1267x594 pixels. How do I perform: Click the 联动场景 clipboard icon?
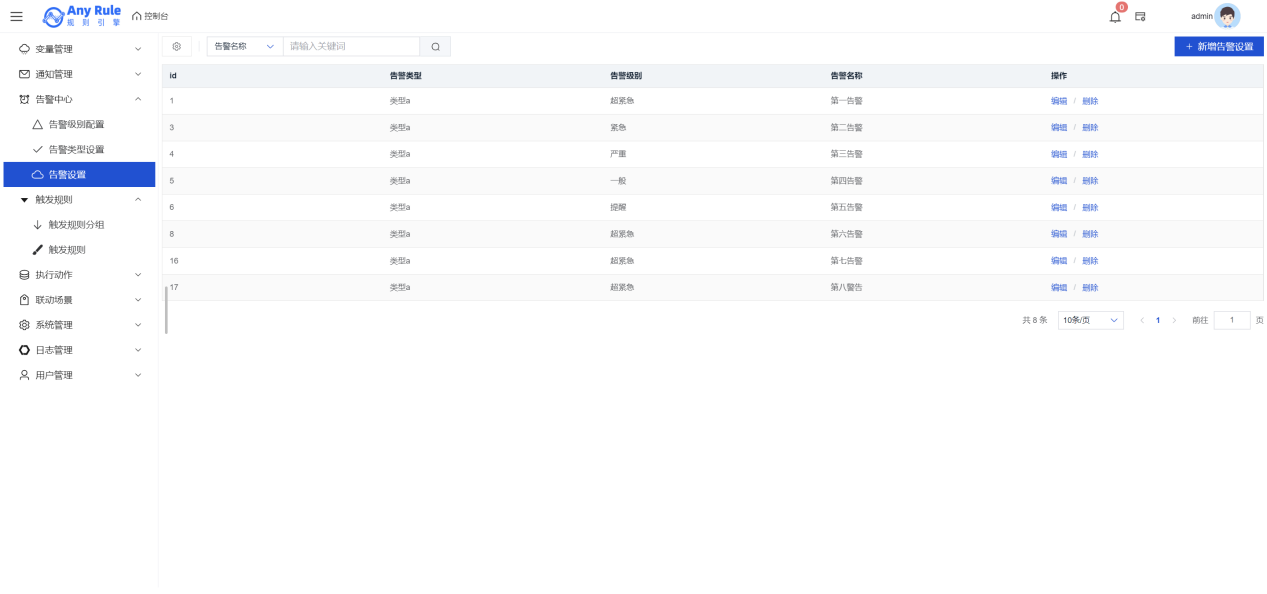[25, 299]
